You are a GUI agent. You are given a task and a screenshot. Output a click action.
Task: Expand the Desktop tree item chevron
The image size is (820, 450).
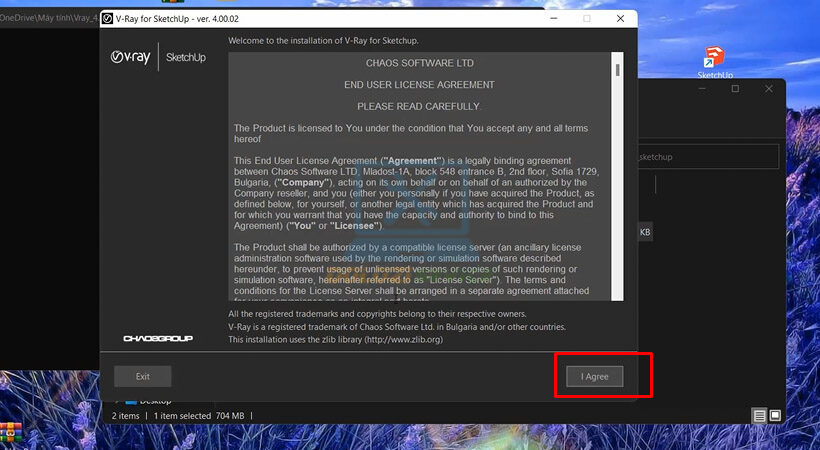click(x=116, y=401)
